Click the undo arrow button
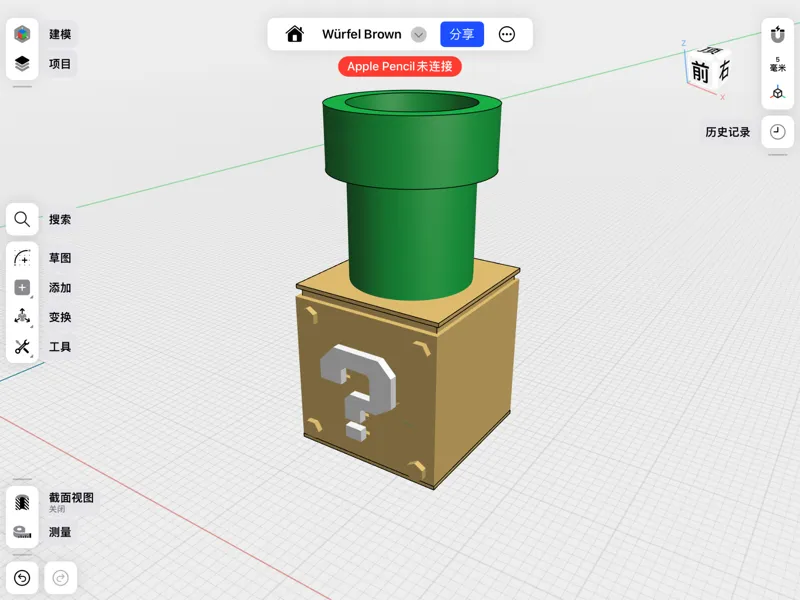This screenshot has height=600, width=800. coord(22,578)
